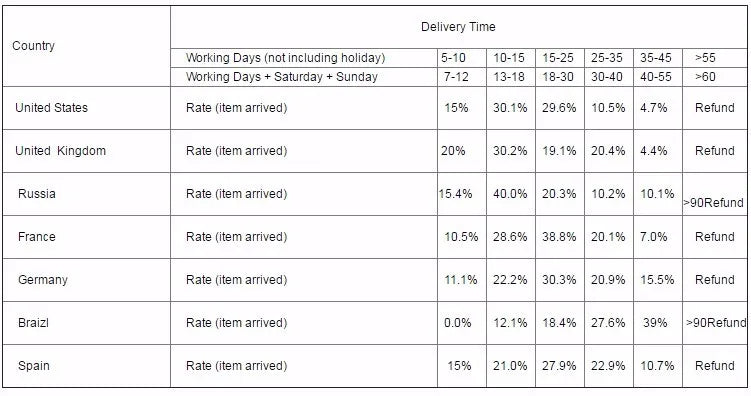Click the 5-10 working days column header
Screen dimensions: 751x396
(x=462, y=58)
